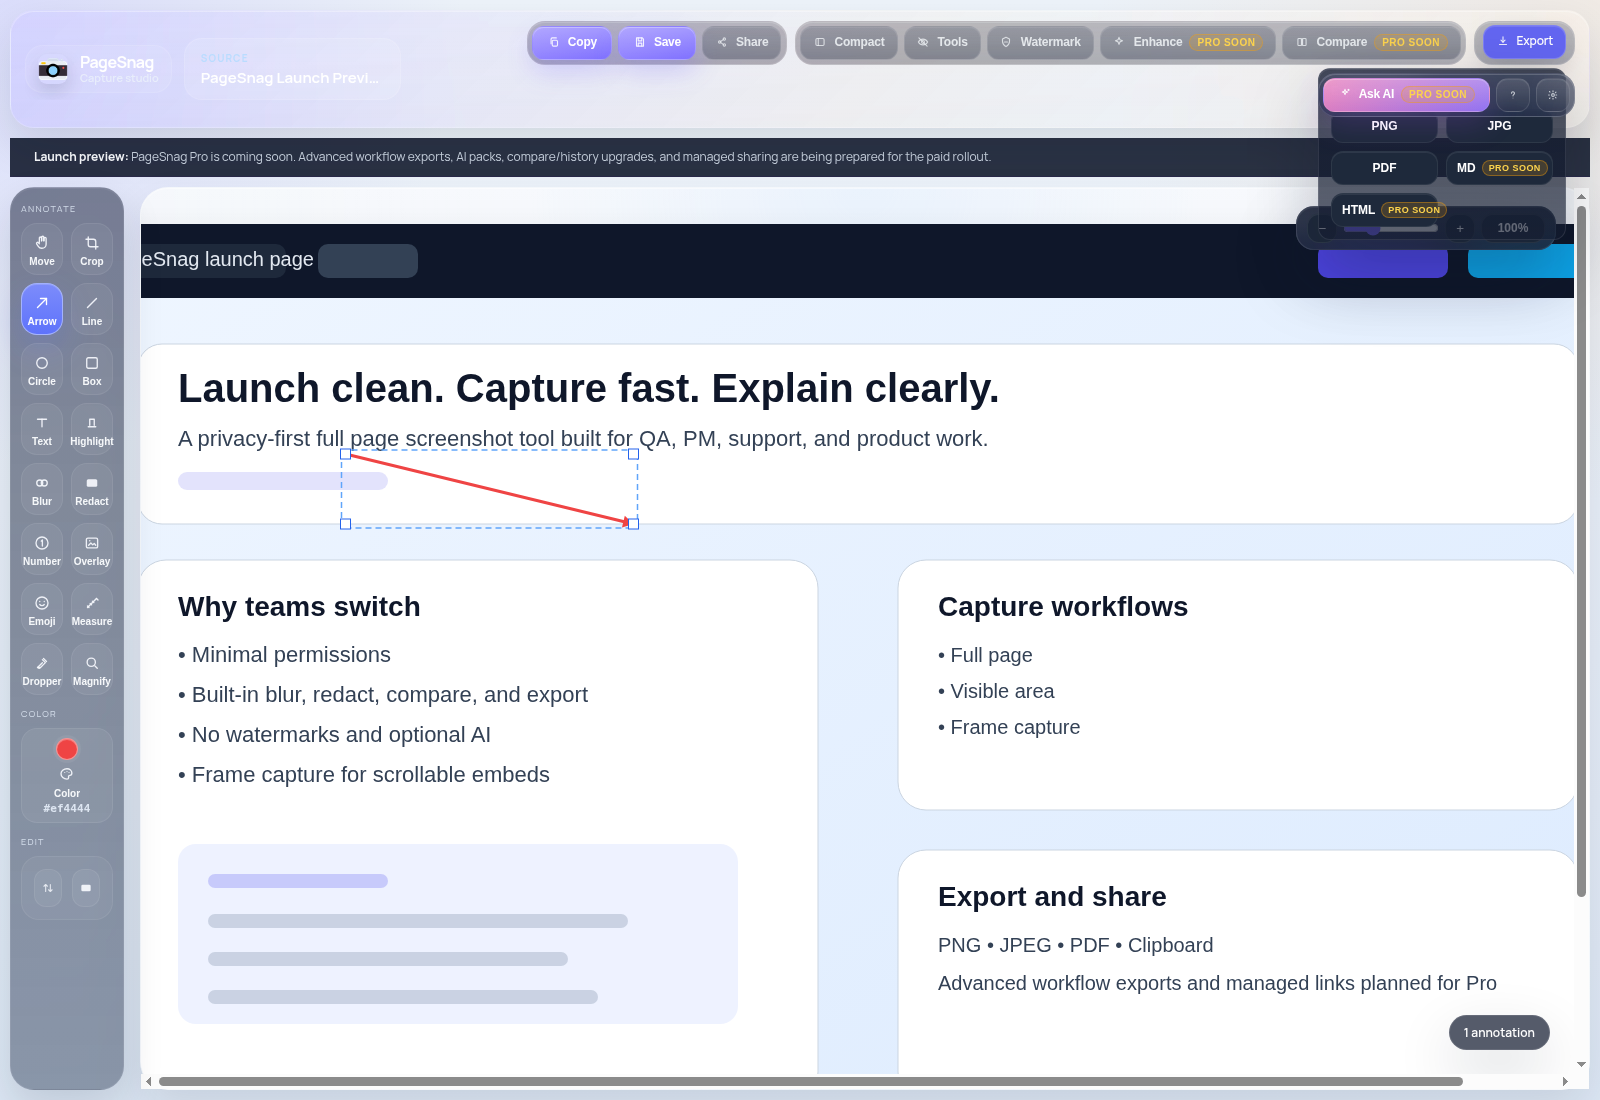Click the Ask AI button
This screenshot has height=1100, width=1600.
(x=1406, y=94)
